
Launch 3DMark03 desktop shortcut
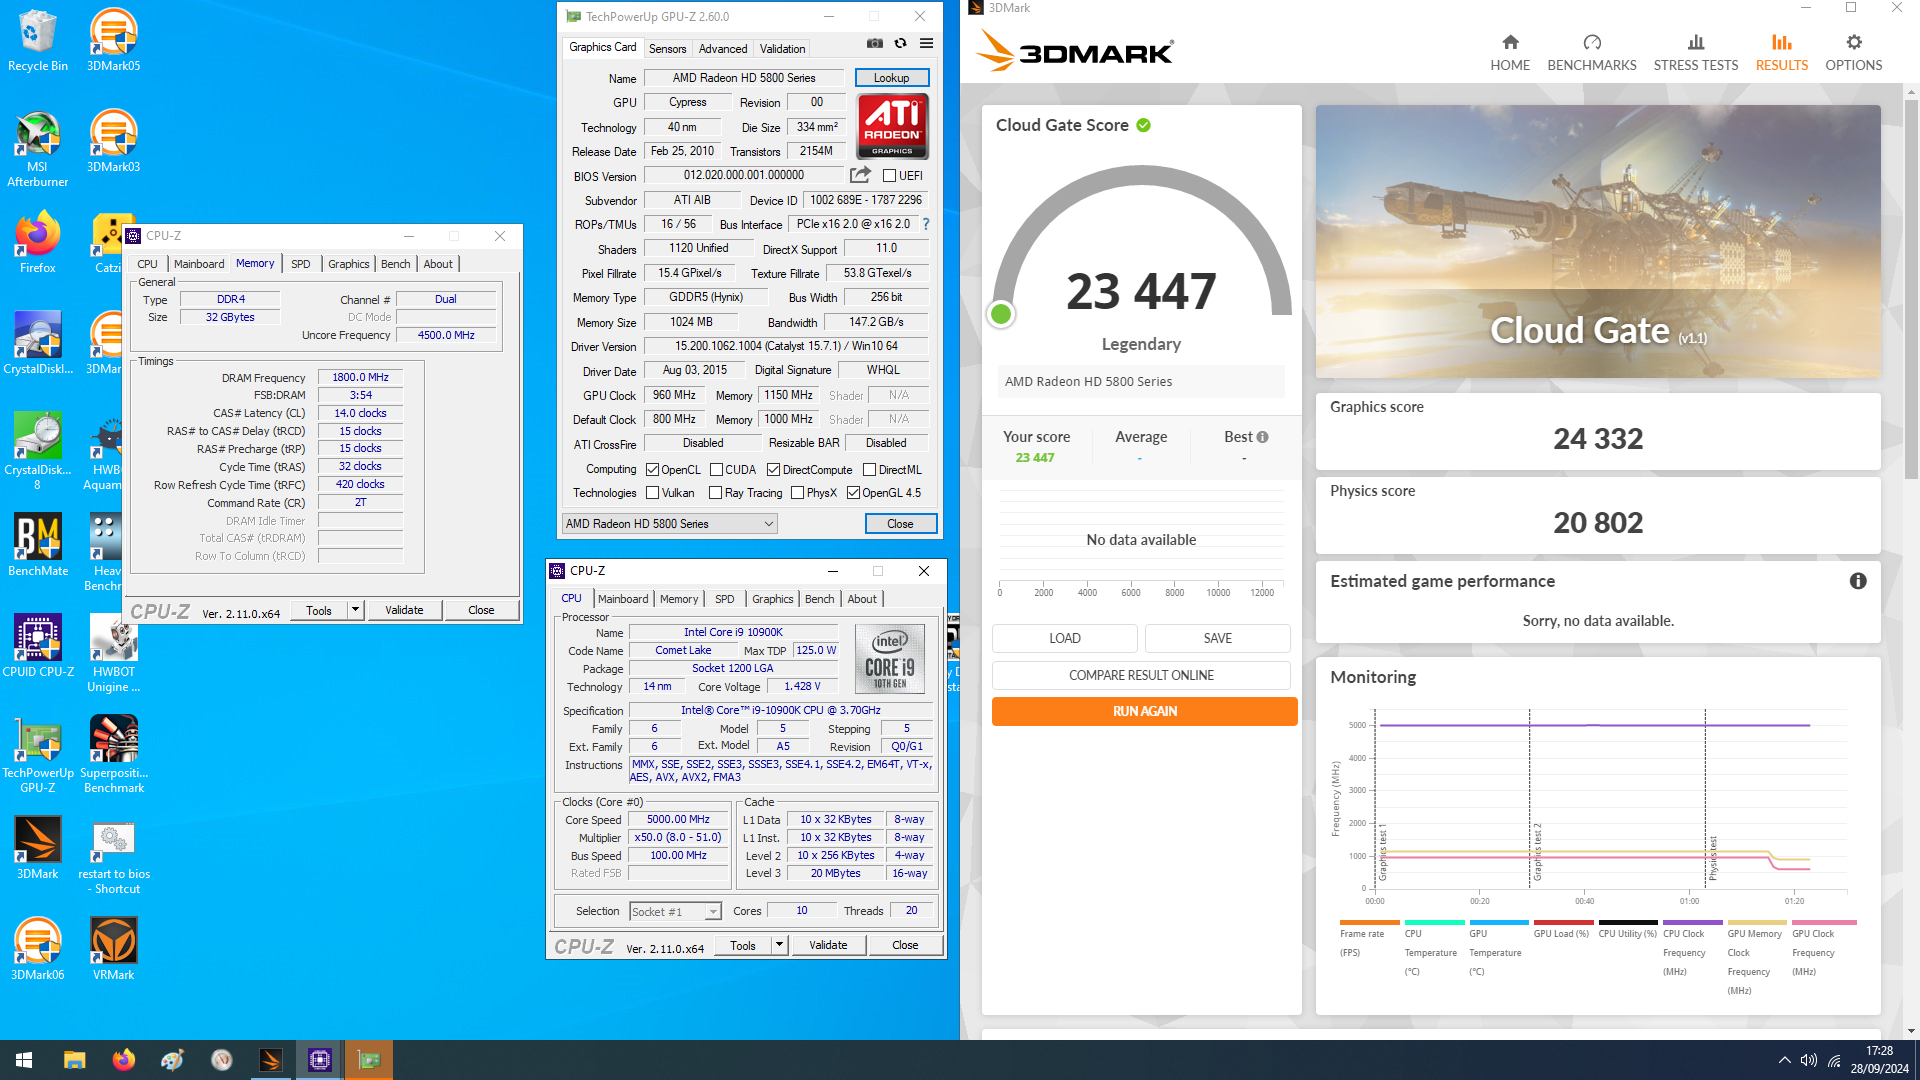[113, 141]
